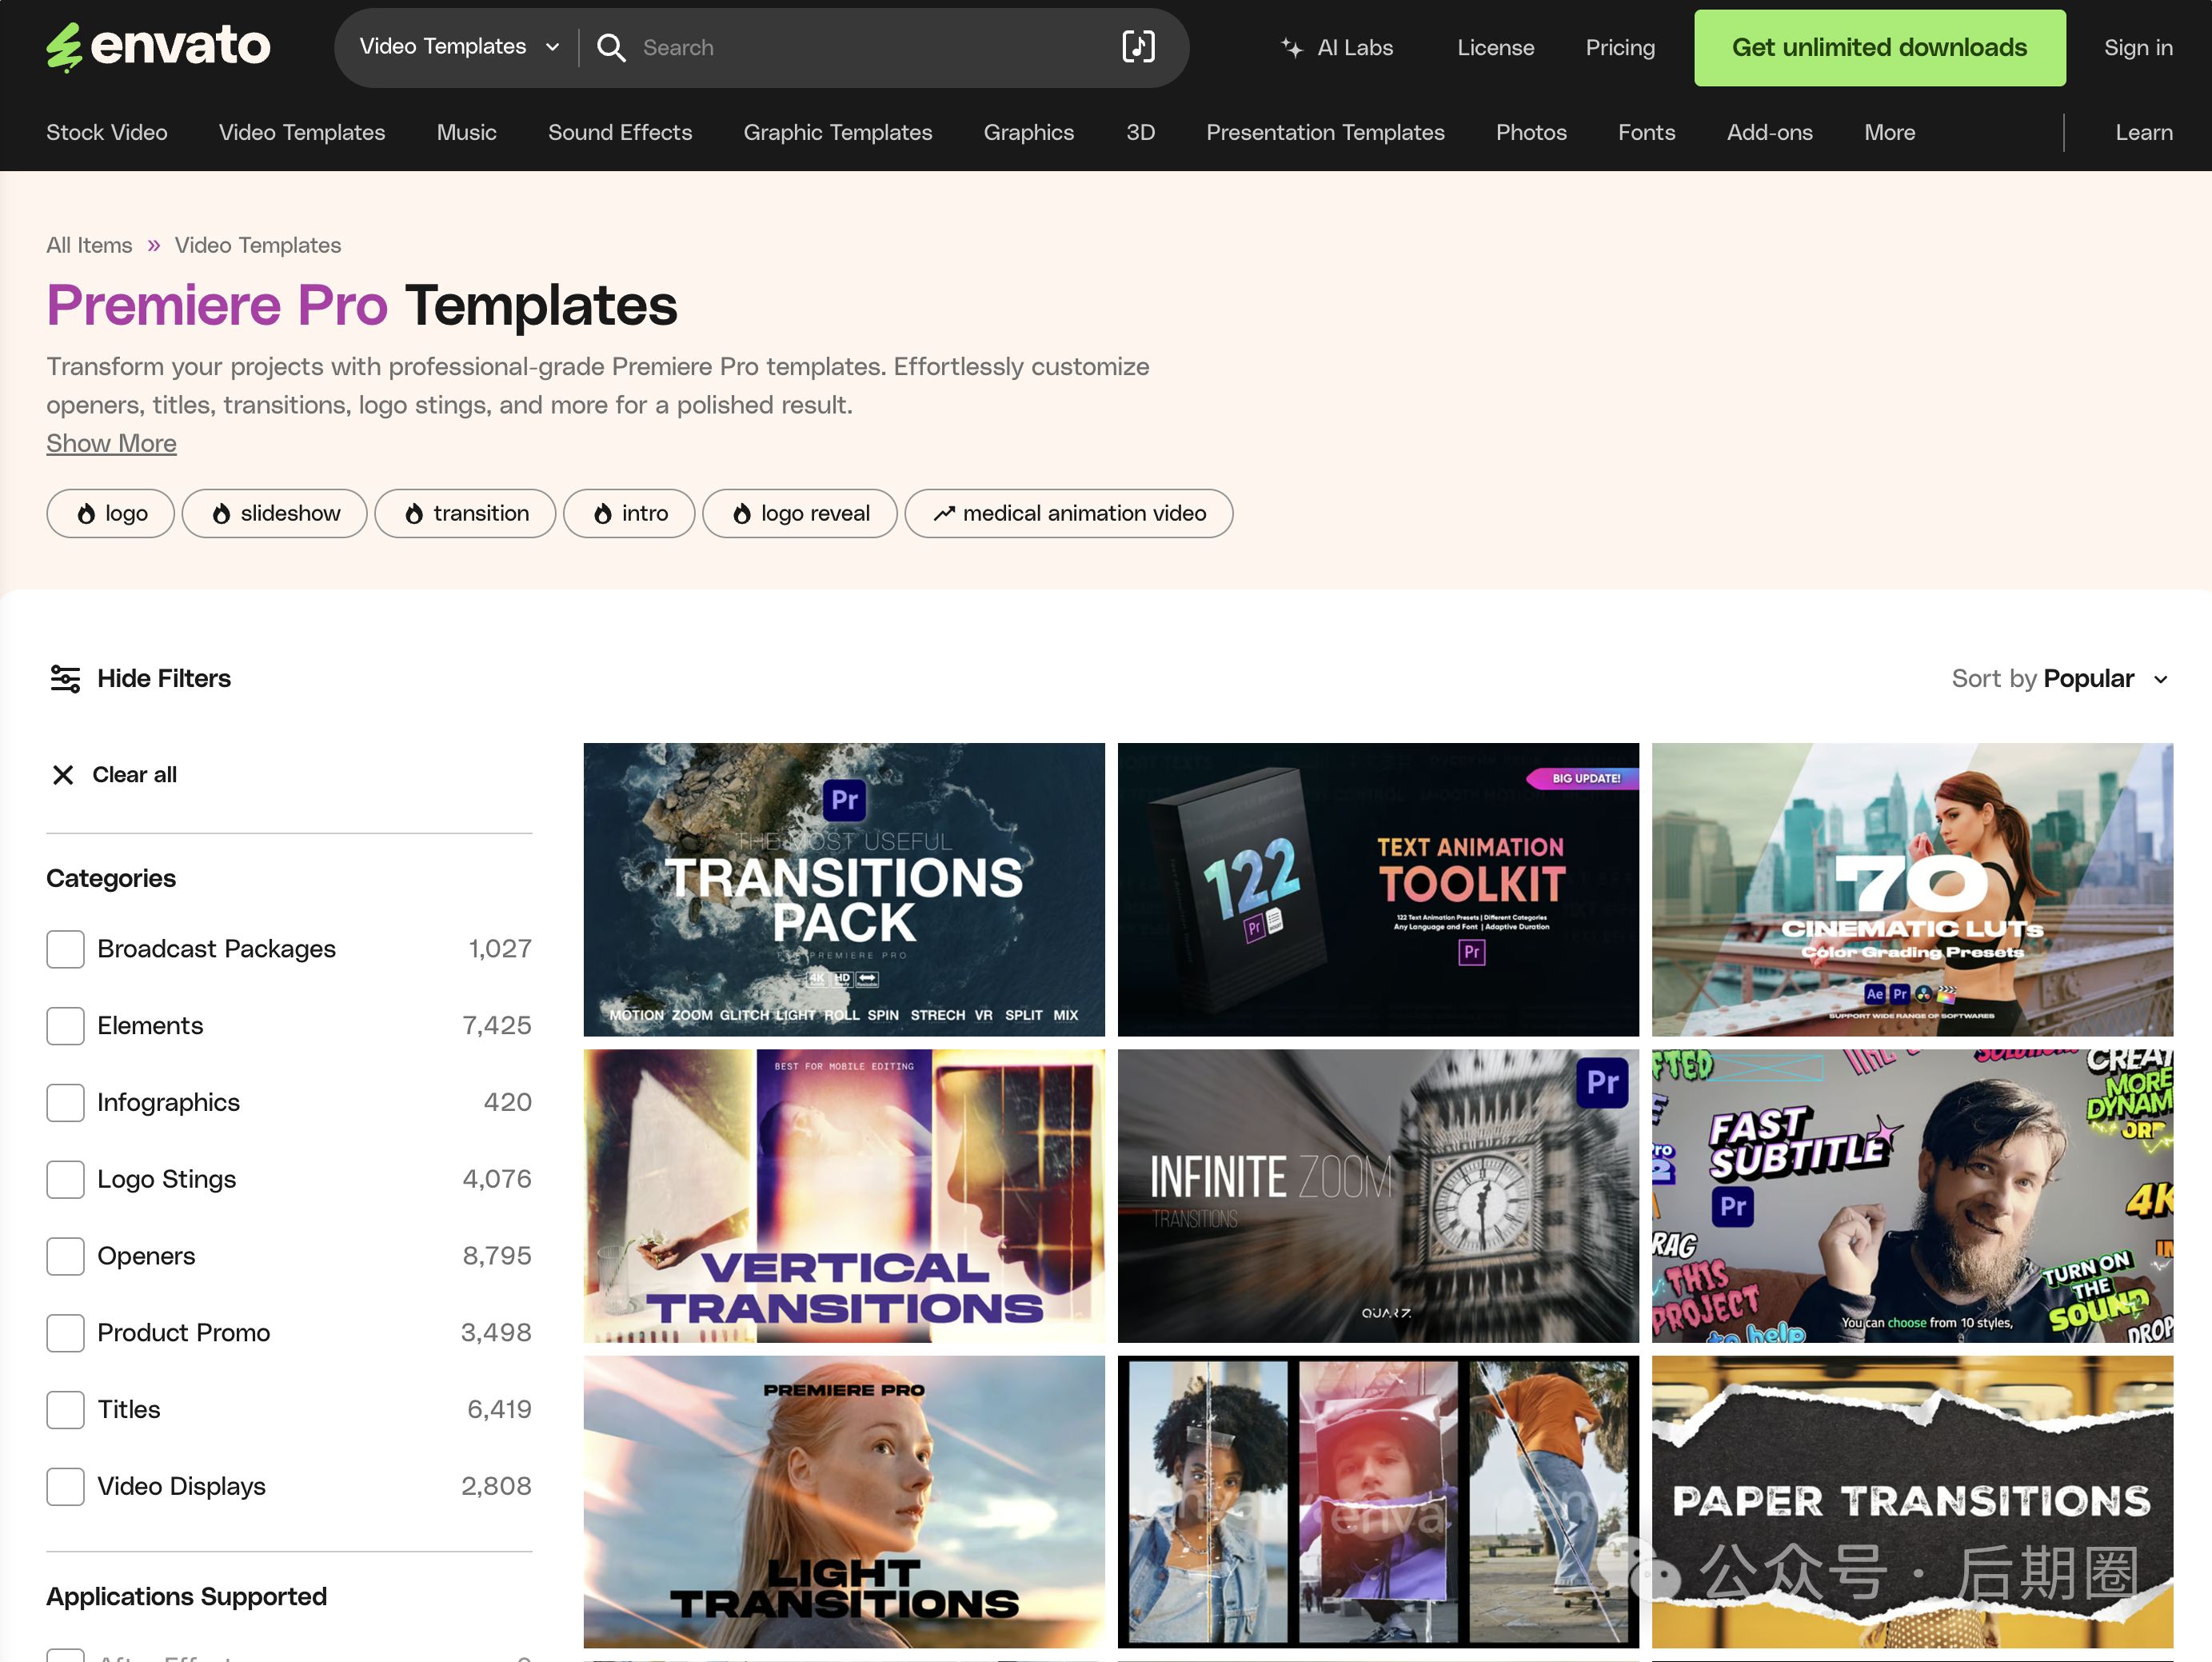
Task: Click the search magnifier icon
Action: pos(611,47)
